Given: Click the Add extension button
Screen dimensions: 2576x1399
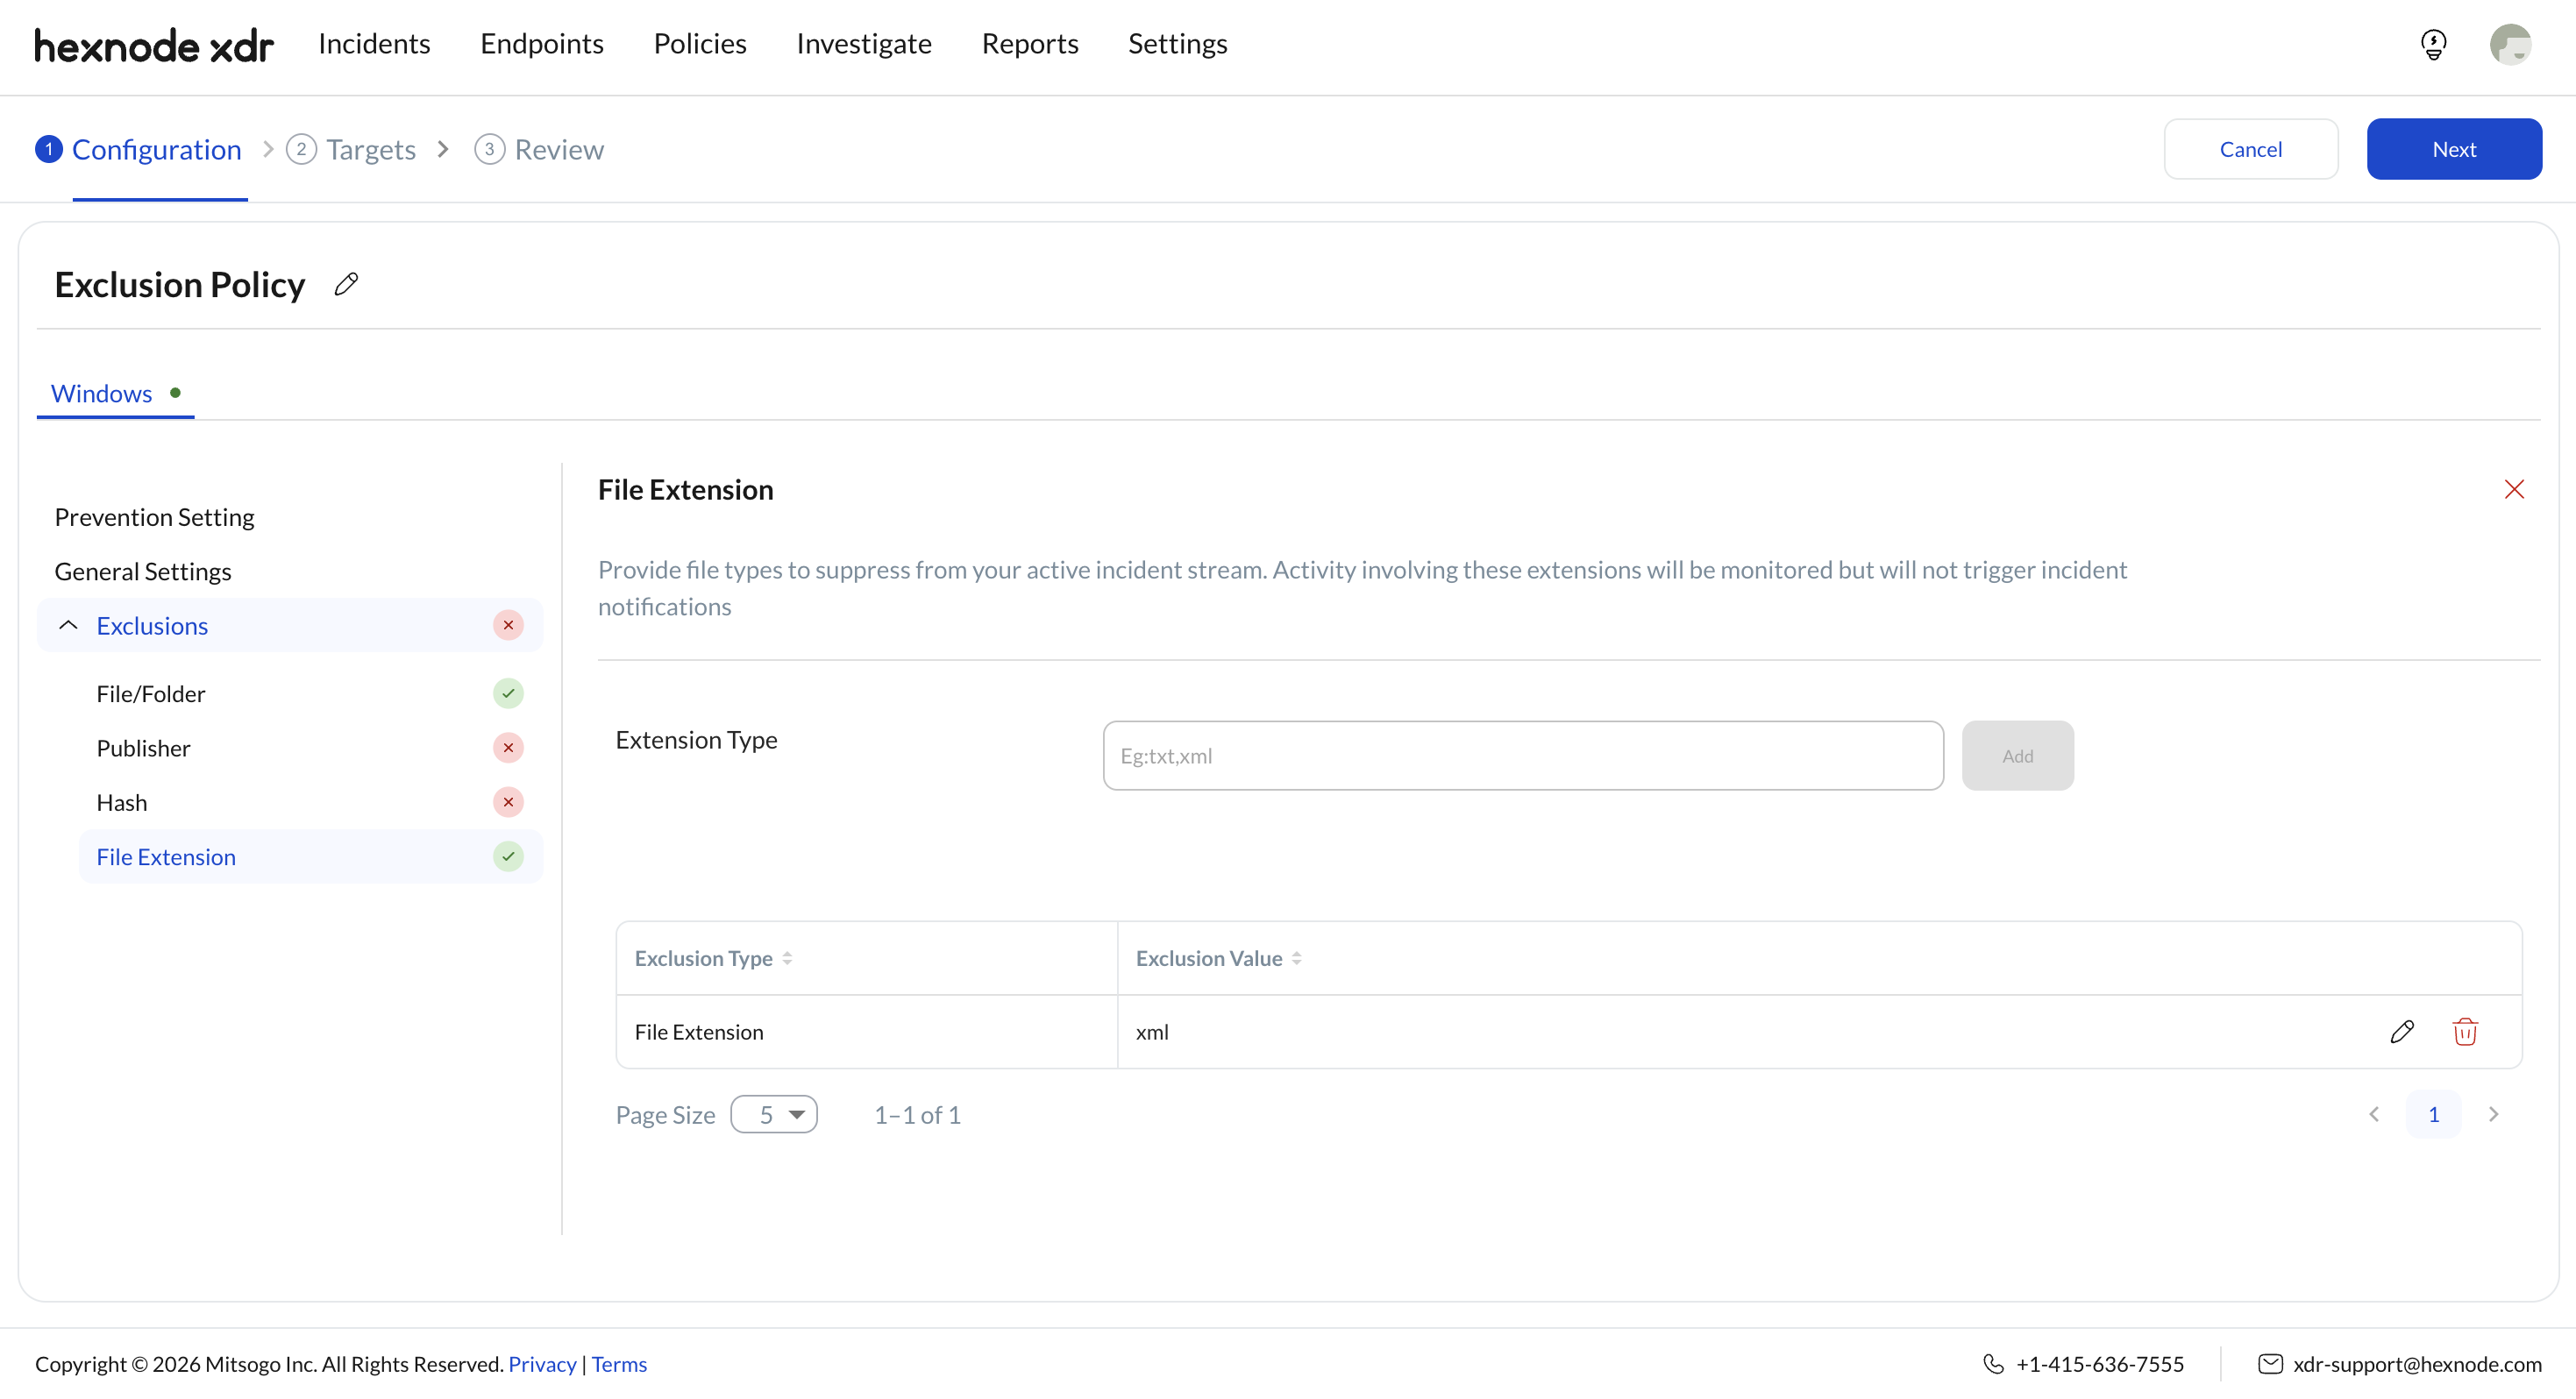Looking at the screenshot, I should [x=2017, y=756].
